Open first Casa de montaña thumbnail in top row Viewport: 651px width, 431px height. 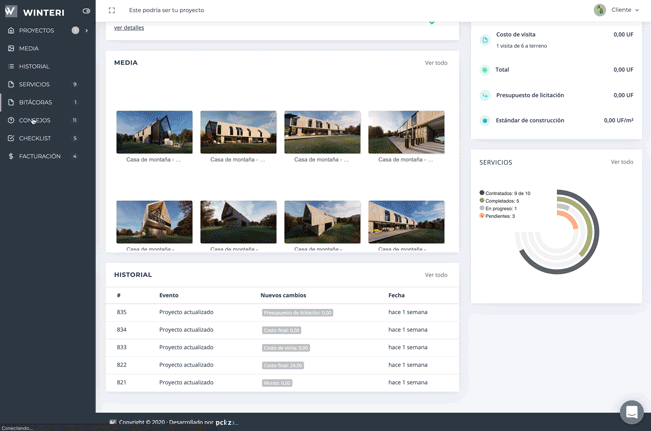154,132
